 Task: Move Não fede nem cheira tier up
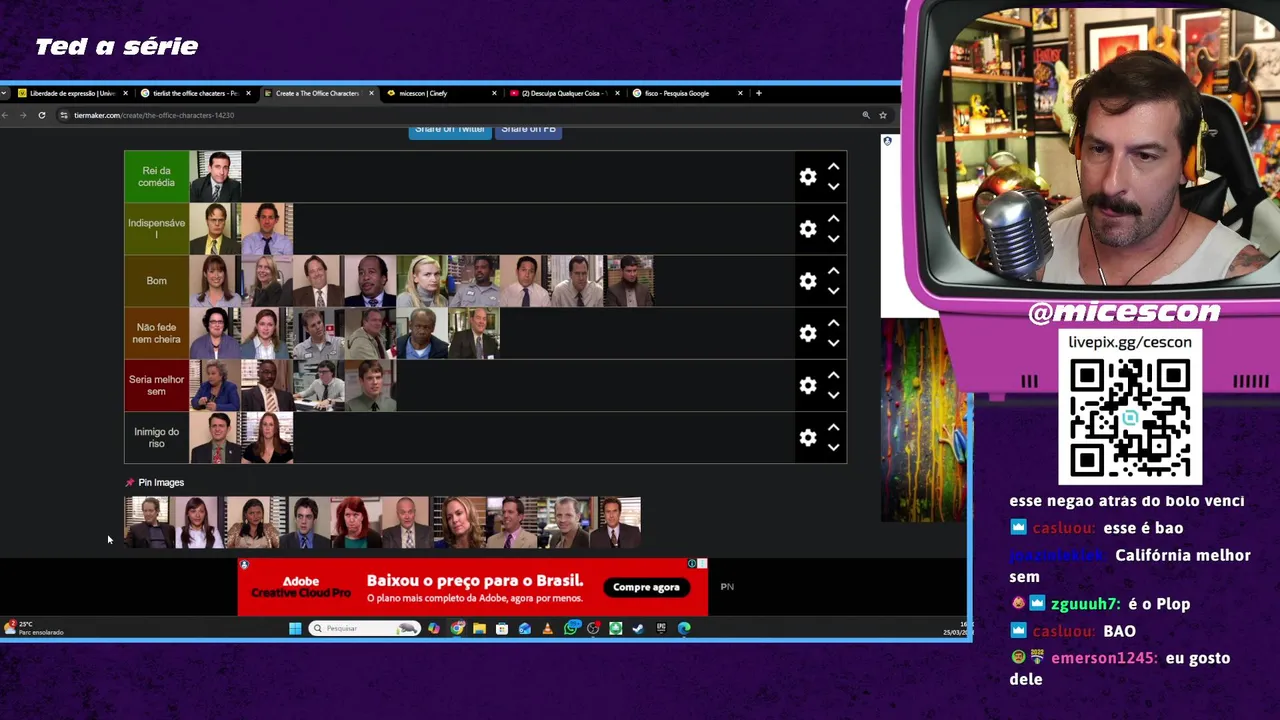point(833,323)
